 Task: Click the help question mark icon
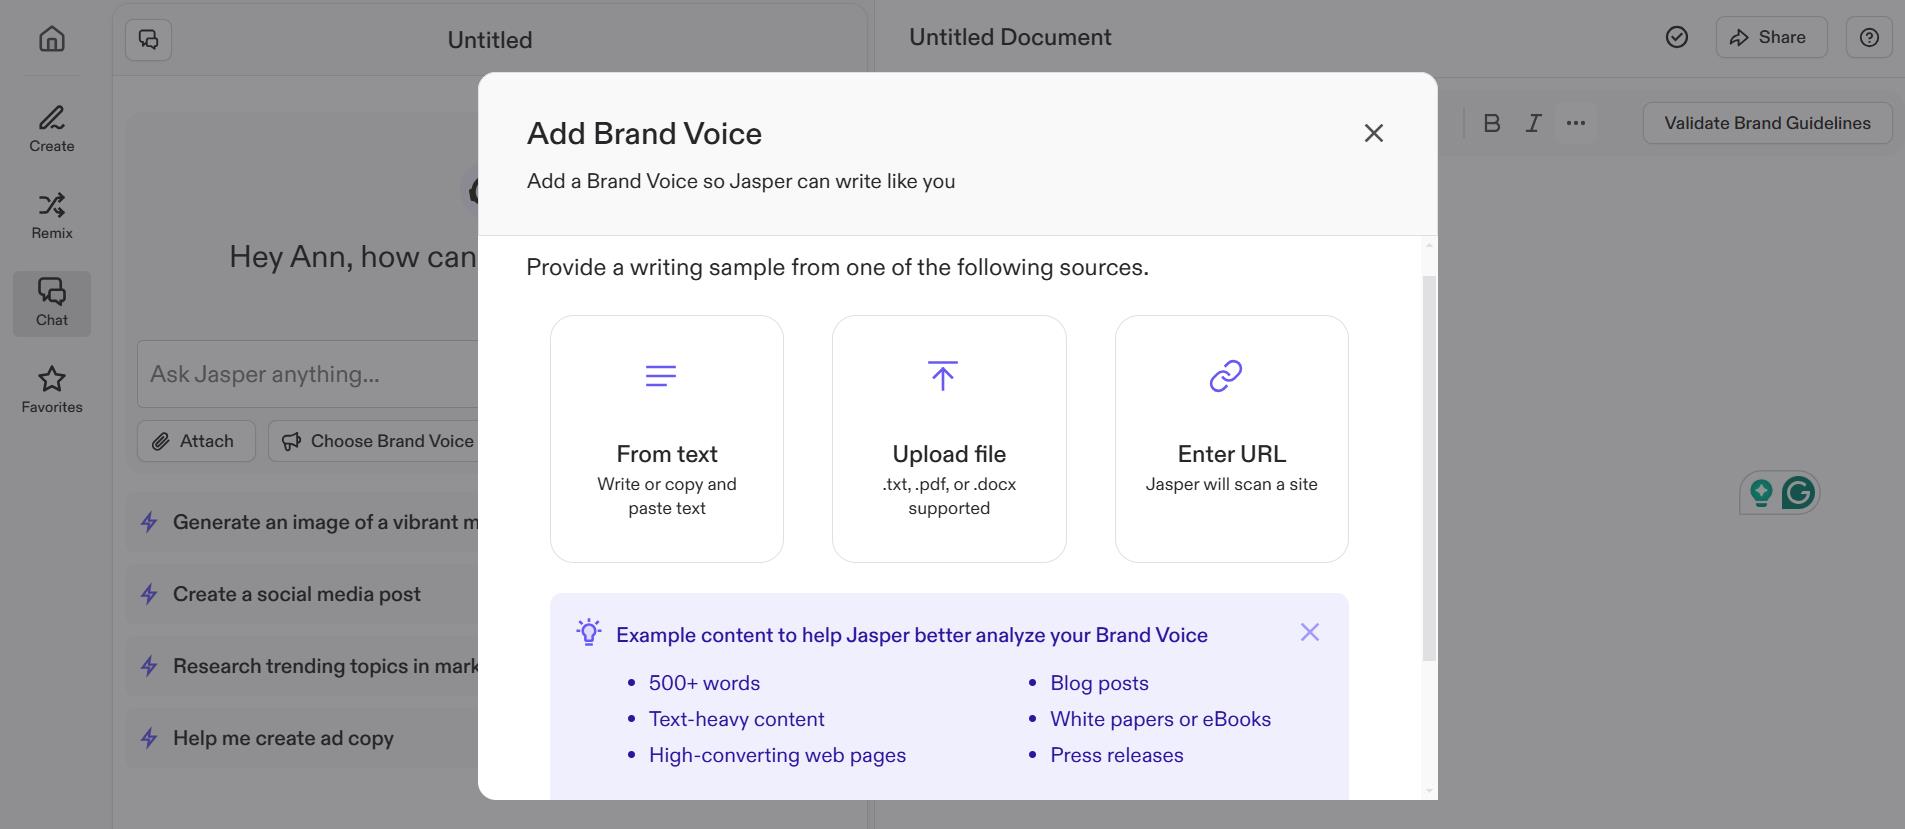pos(1868,38)
